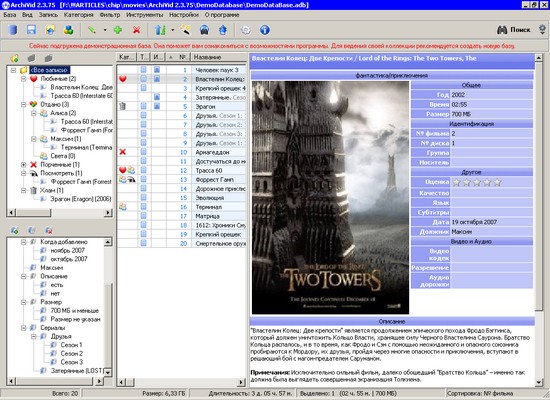Click the image icon in Человек паук 3 row
This screenshot has height=400, width=550.
coord(157,70)
